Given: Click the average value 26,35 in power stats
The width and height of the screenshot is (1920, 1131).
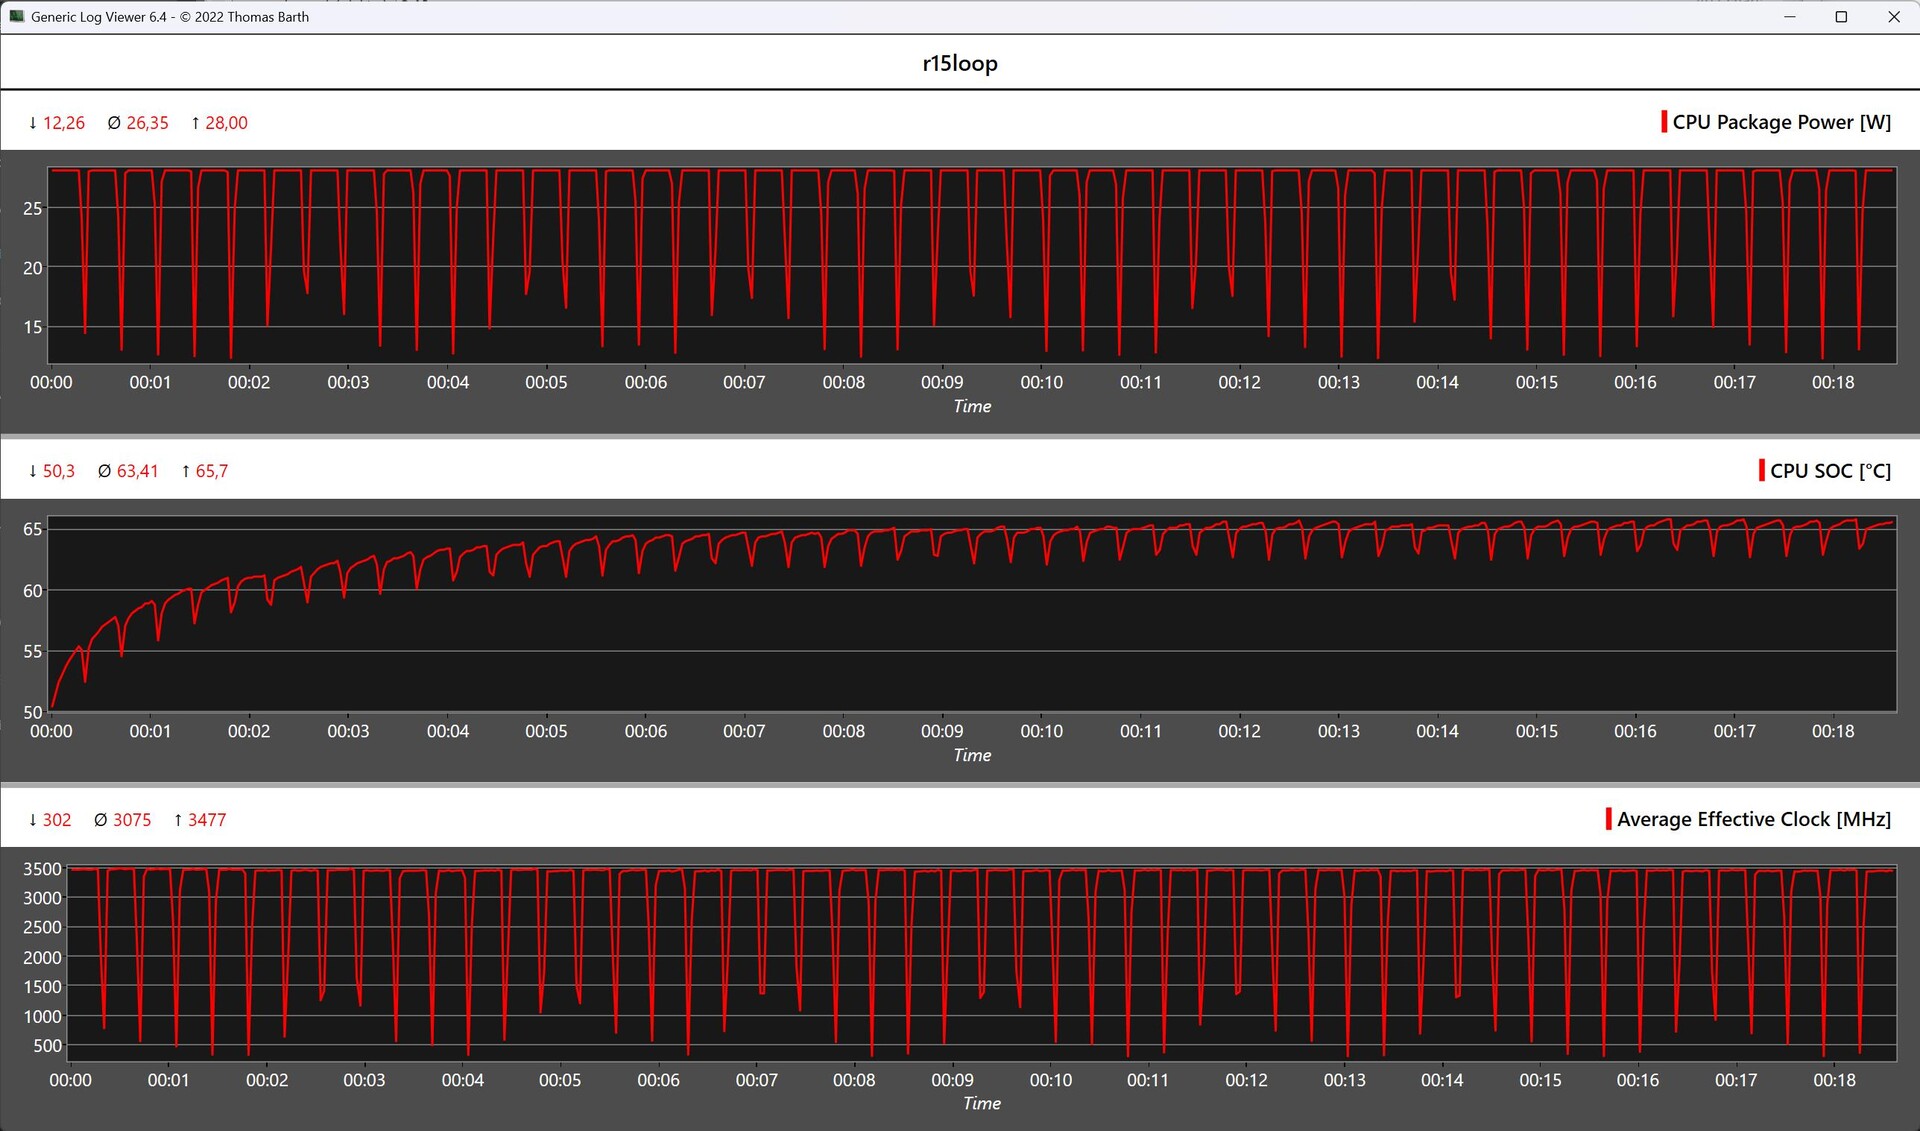Looking at the screenshot, I should click(147, 123).
